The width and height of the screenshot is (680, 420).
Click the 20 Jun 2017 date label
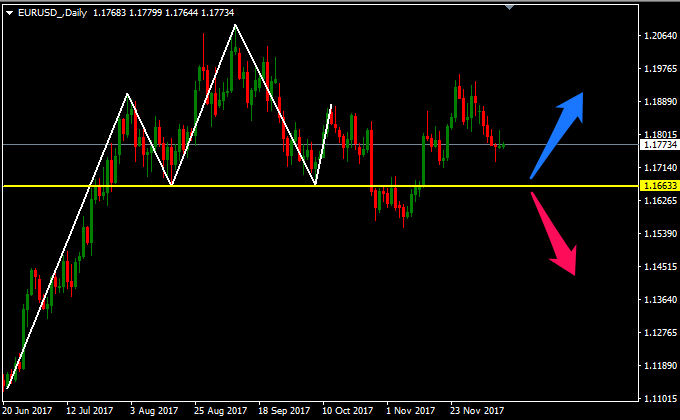click(x=27, y=410)
